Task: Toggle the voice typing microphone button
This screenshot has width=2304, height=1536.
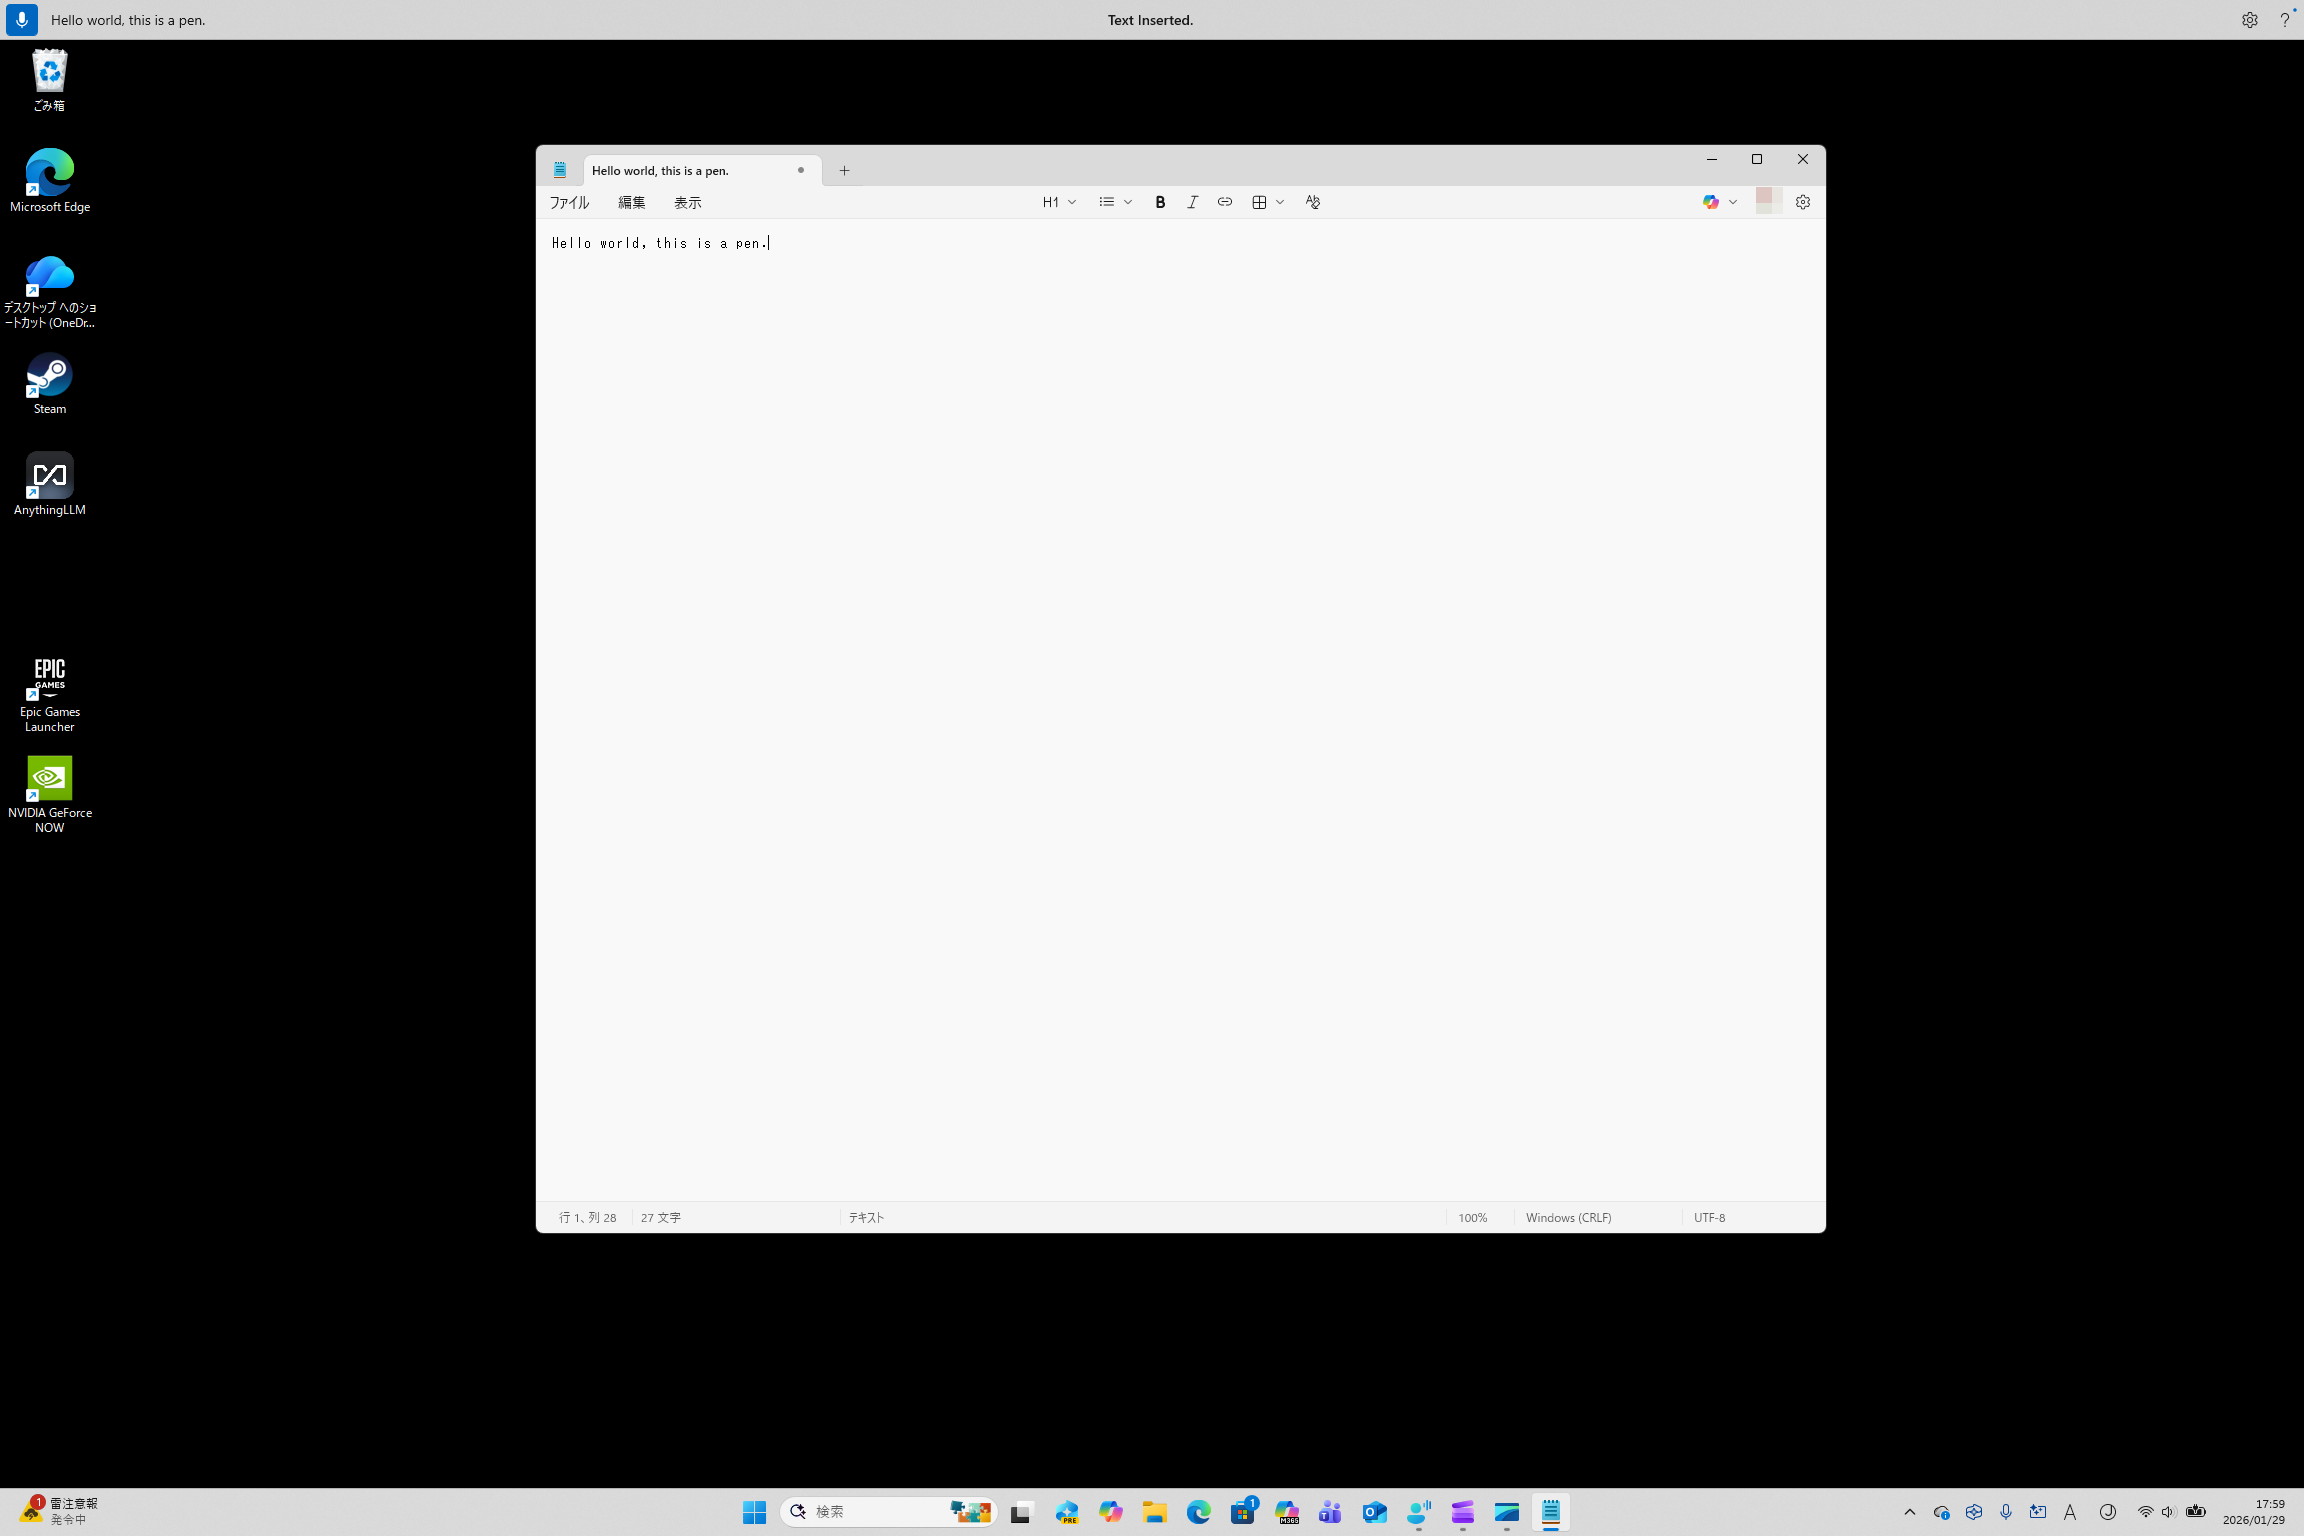Action: pyautogui.click(x=22, y=20)
